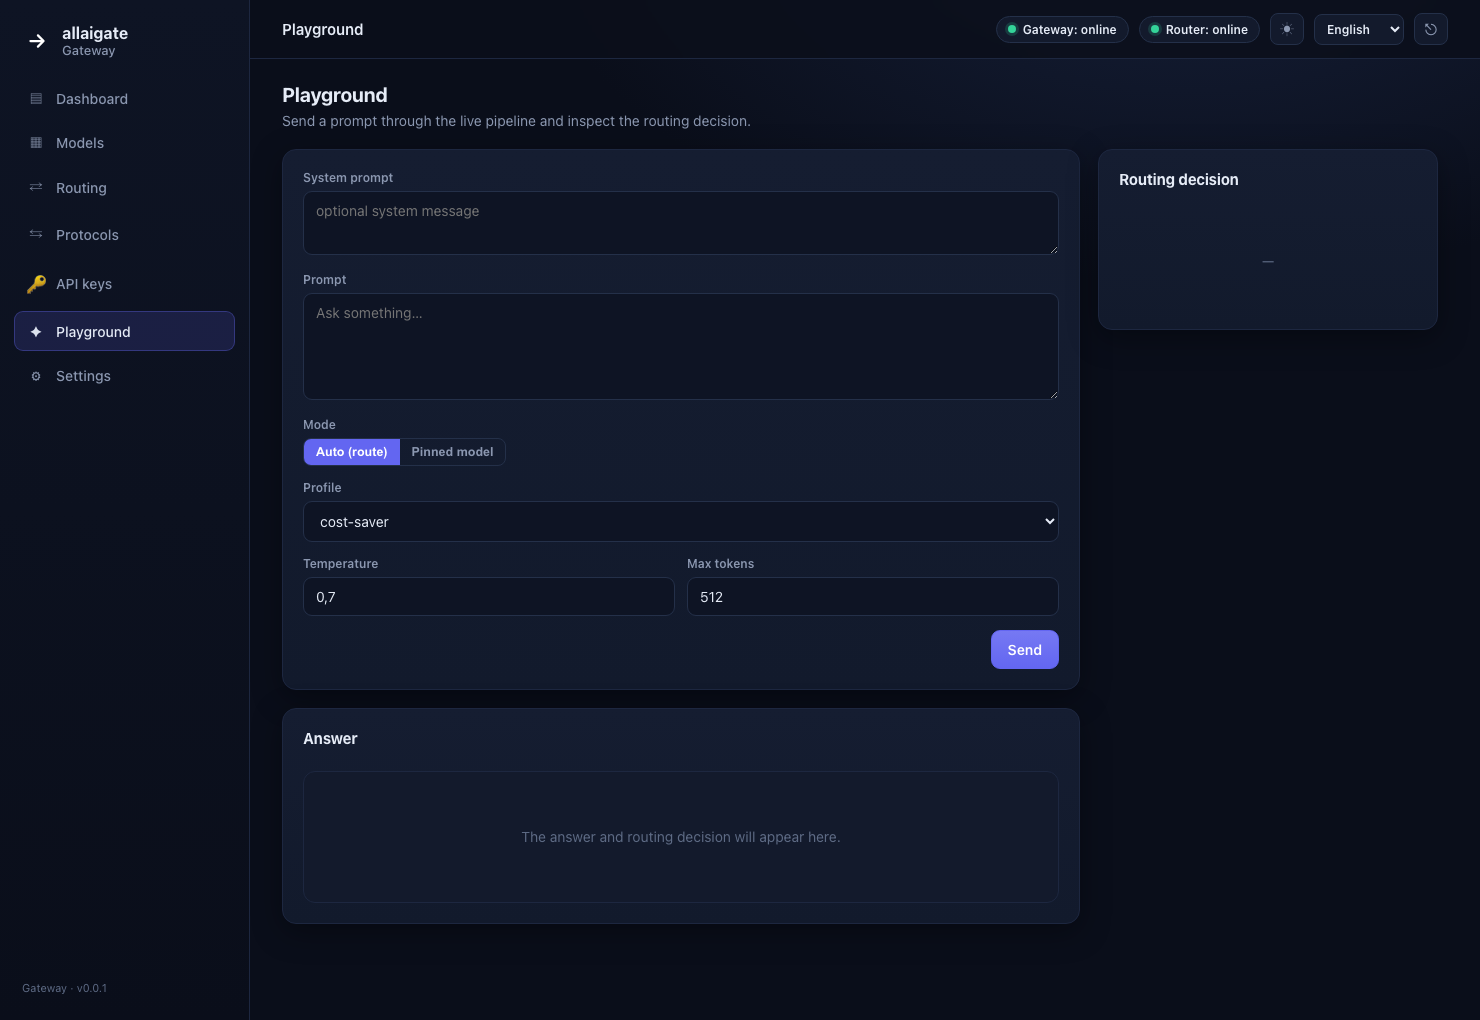Click the Gateway online green status dot
This screenshot has width=1480, height=1020.
coord(1012,29)
